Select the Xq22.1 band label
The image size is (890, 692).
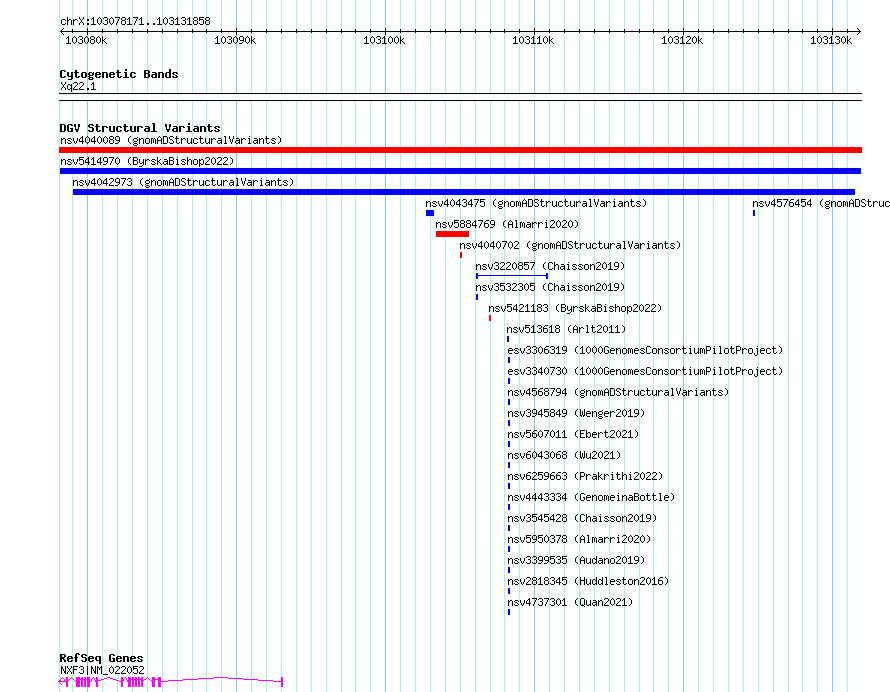(x=78, y=86)
